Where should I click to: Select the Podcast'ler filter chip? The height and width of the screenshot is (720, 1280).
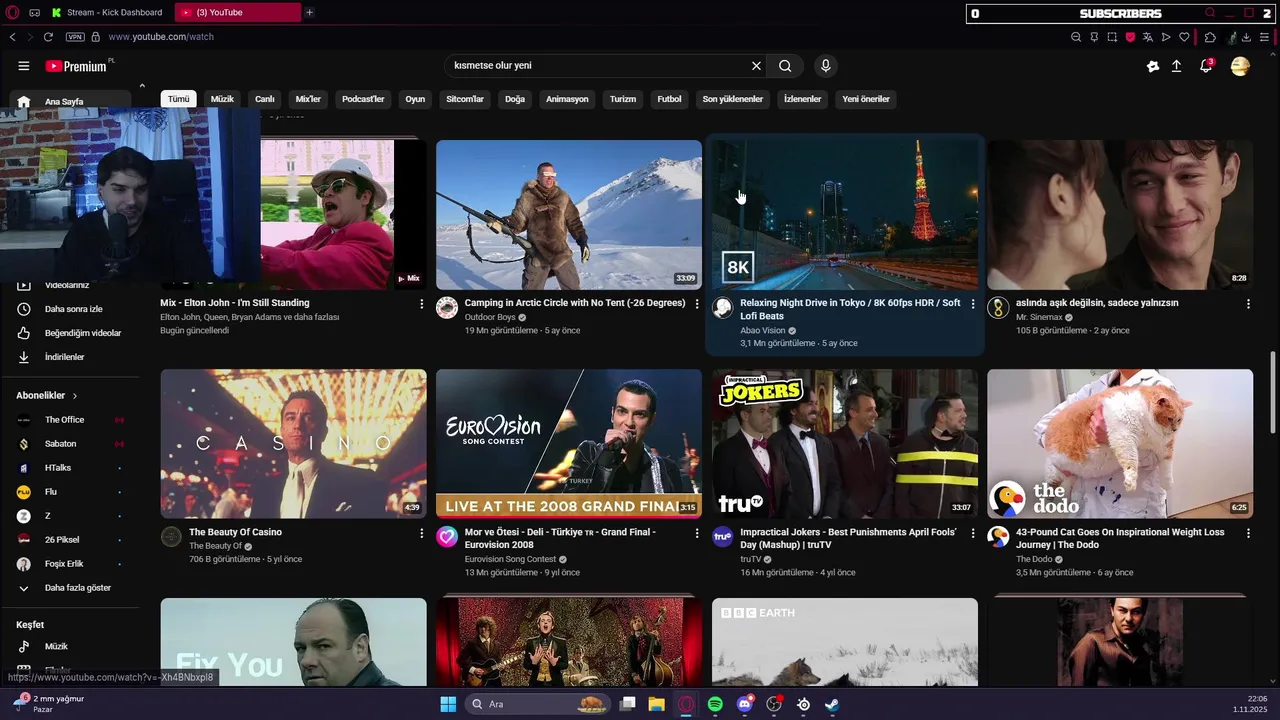[x=363, y=99]
